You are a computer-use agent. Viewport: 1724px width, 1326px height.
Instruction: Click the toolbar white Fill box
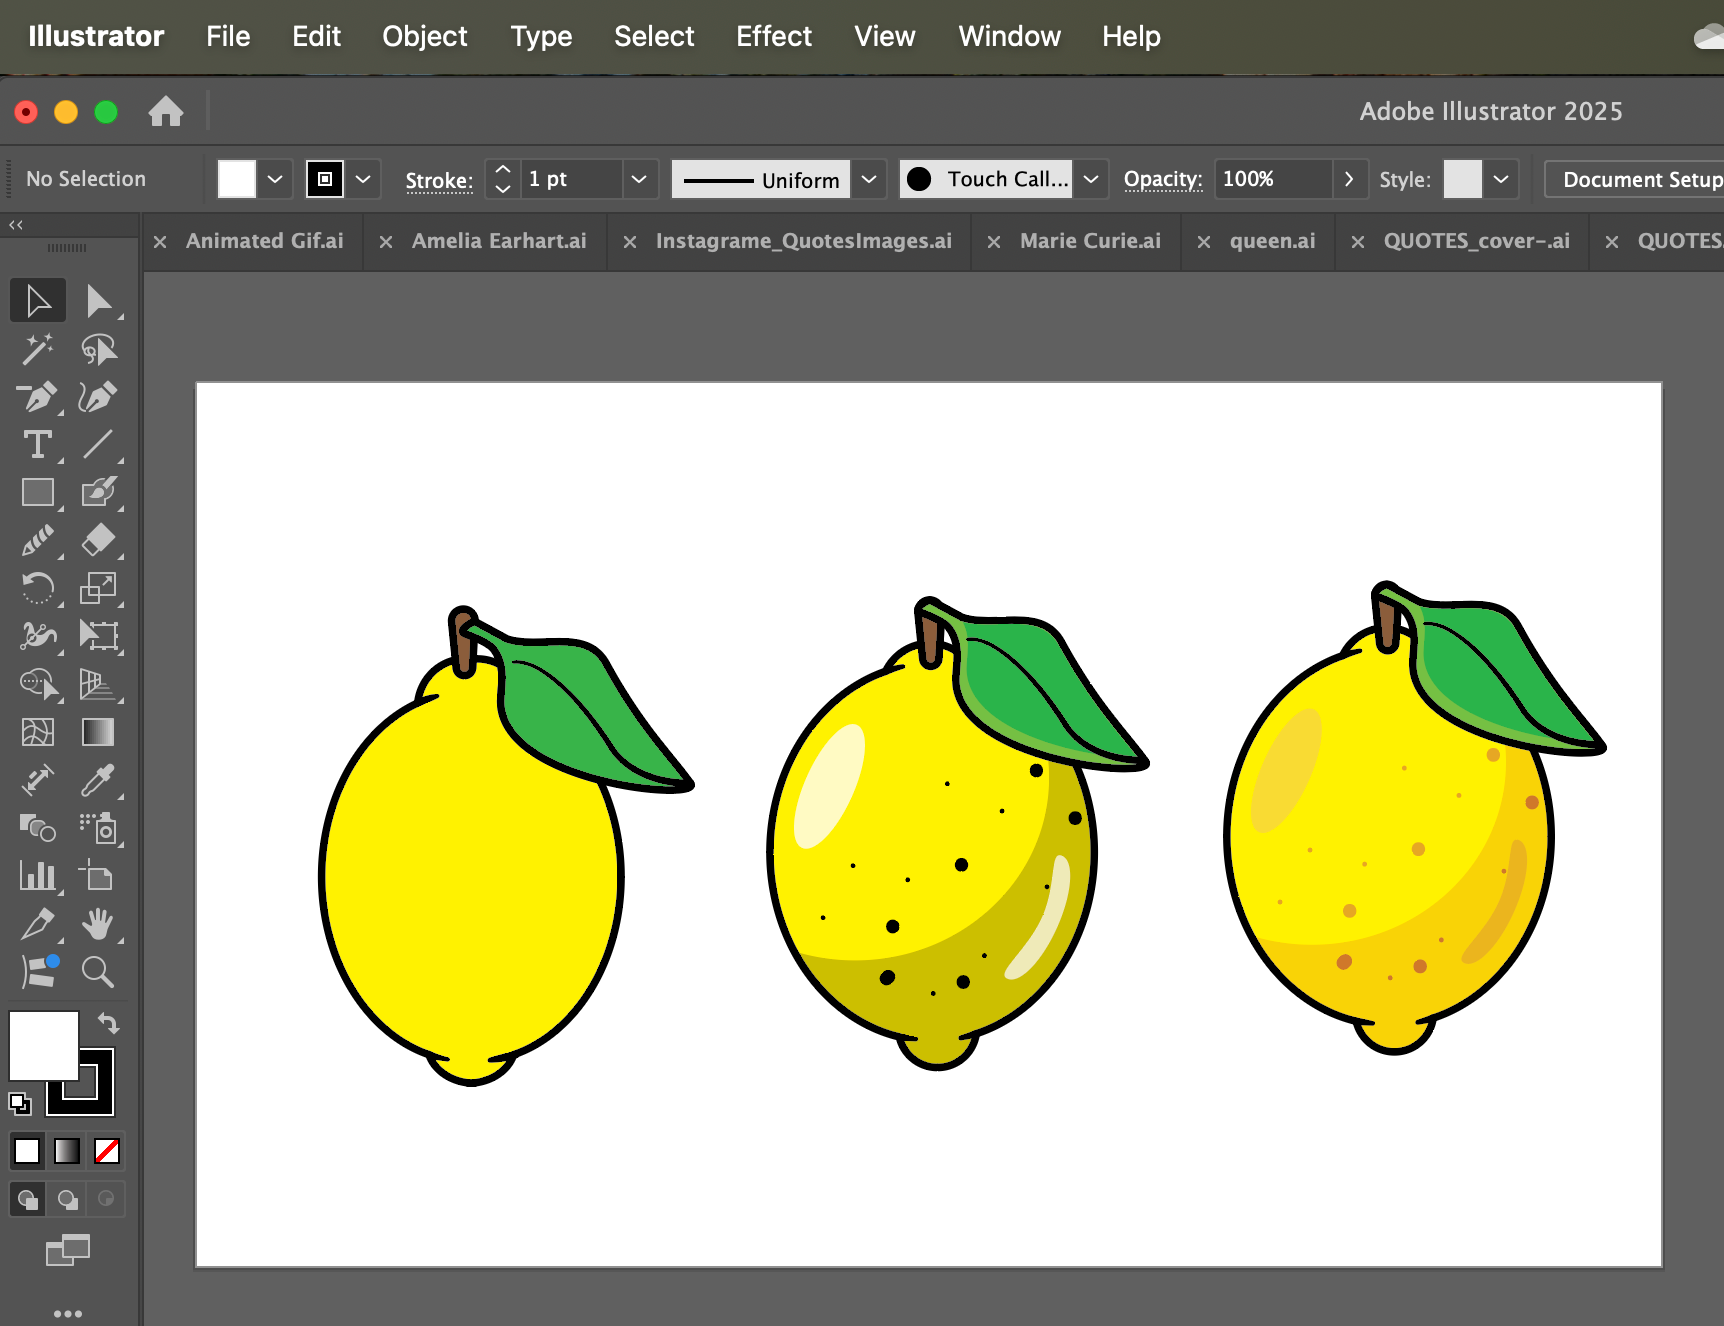[44, 1045]
